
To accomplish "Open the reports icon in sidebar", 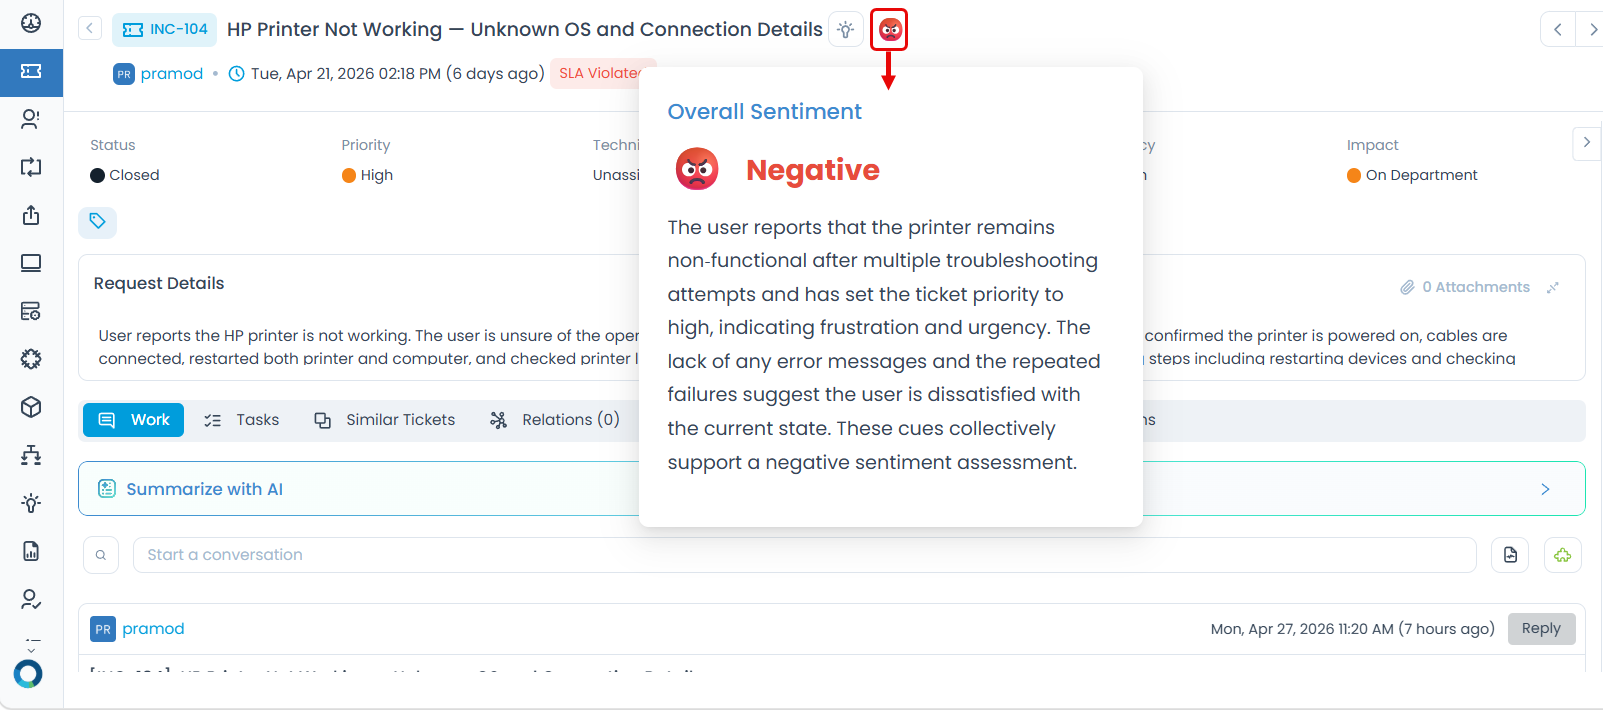I will [x=31, y=551].
